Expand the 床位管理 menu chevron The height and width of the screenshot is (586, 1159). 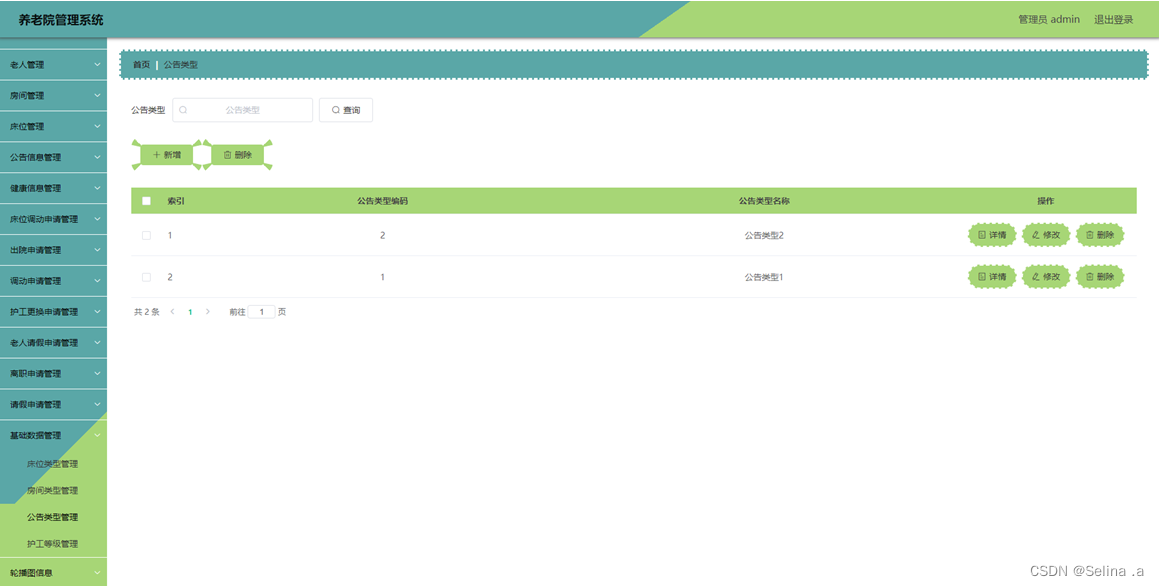click(x=97, y=126)
